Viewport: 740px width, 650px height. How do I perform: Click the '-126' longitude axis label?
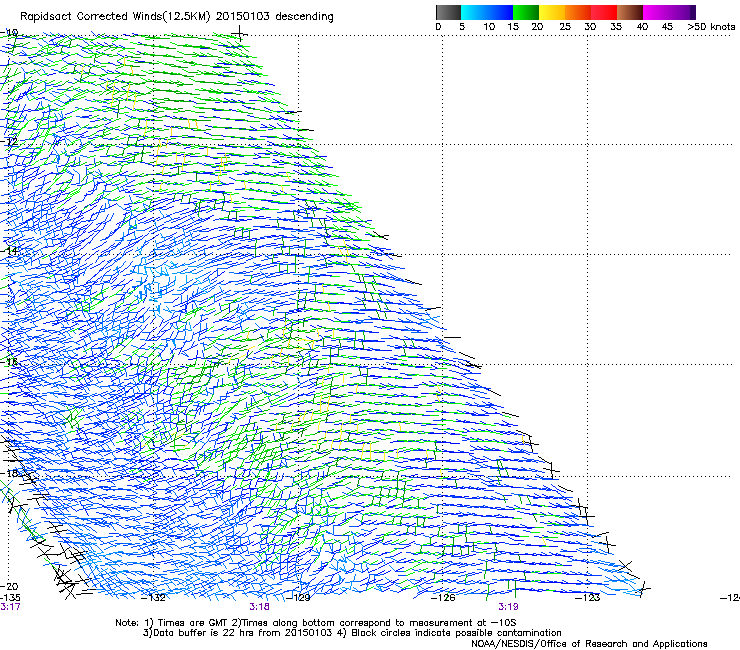(443, 598)
